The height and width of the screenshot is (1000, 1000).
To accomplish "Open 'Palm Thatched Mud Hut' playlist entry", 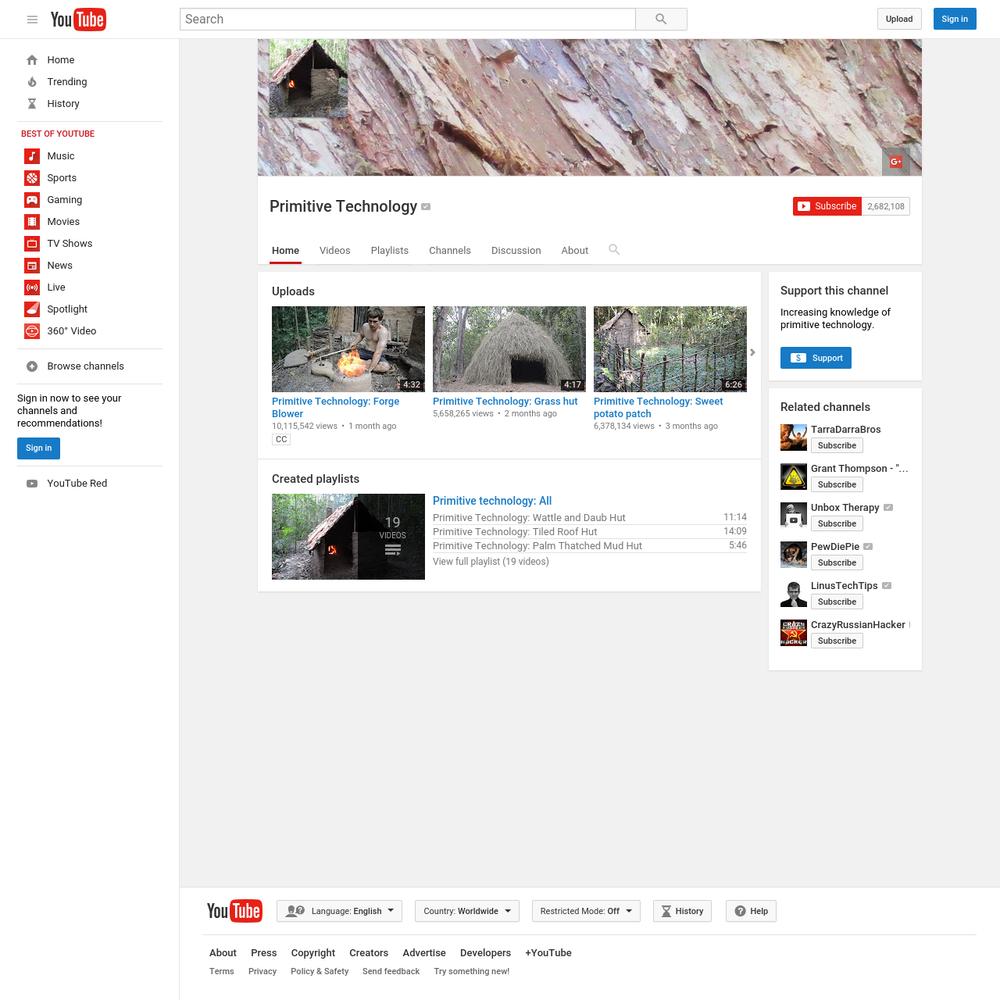I will coord(537,545).
